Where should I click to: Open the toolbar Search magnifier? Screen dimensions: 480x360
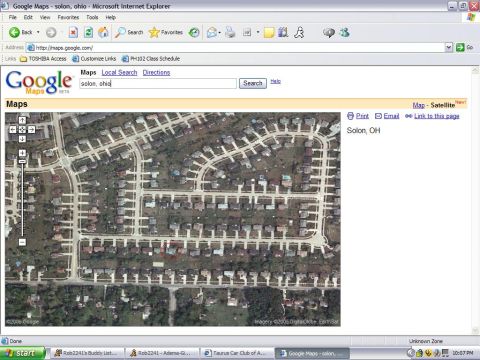pyautogui.click(x=129, y=32)
